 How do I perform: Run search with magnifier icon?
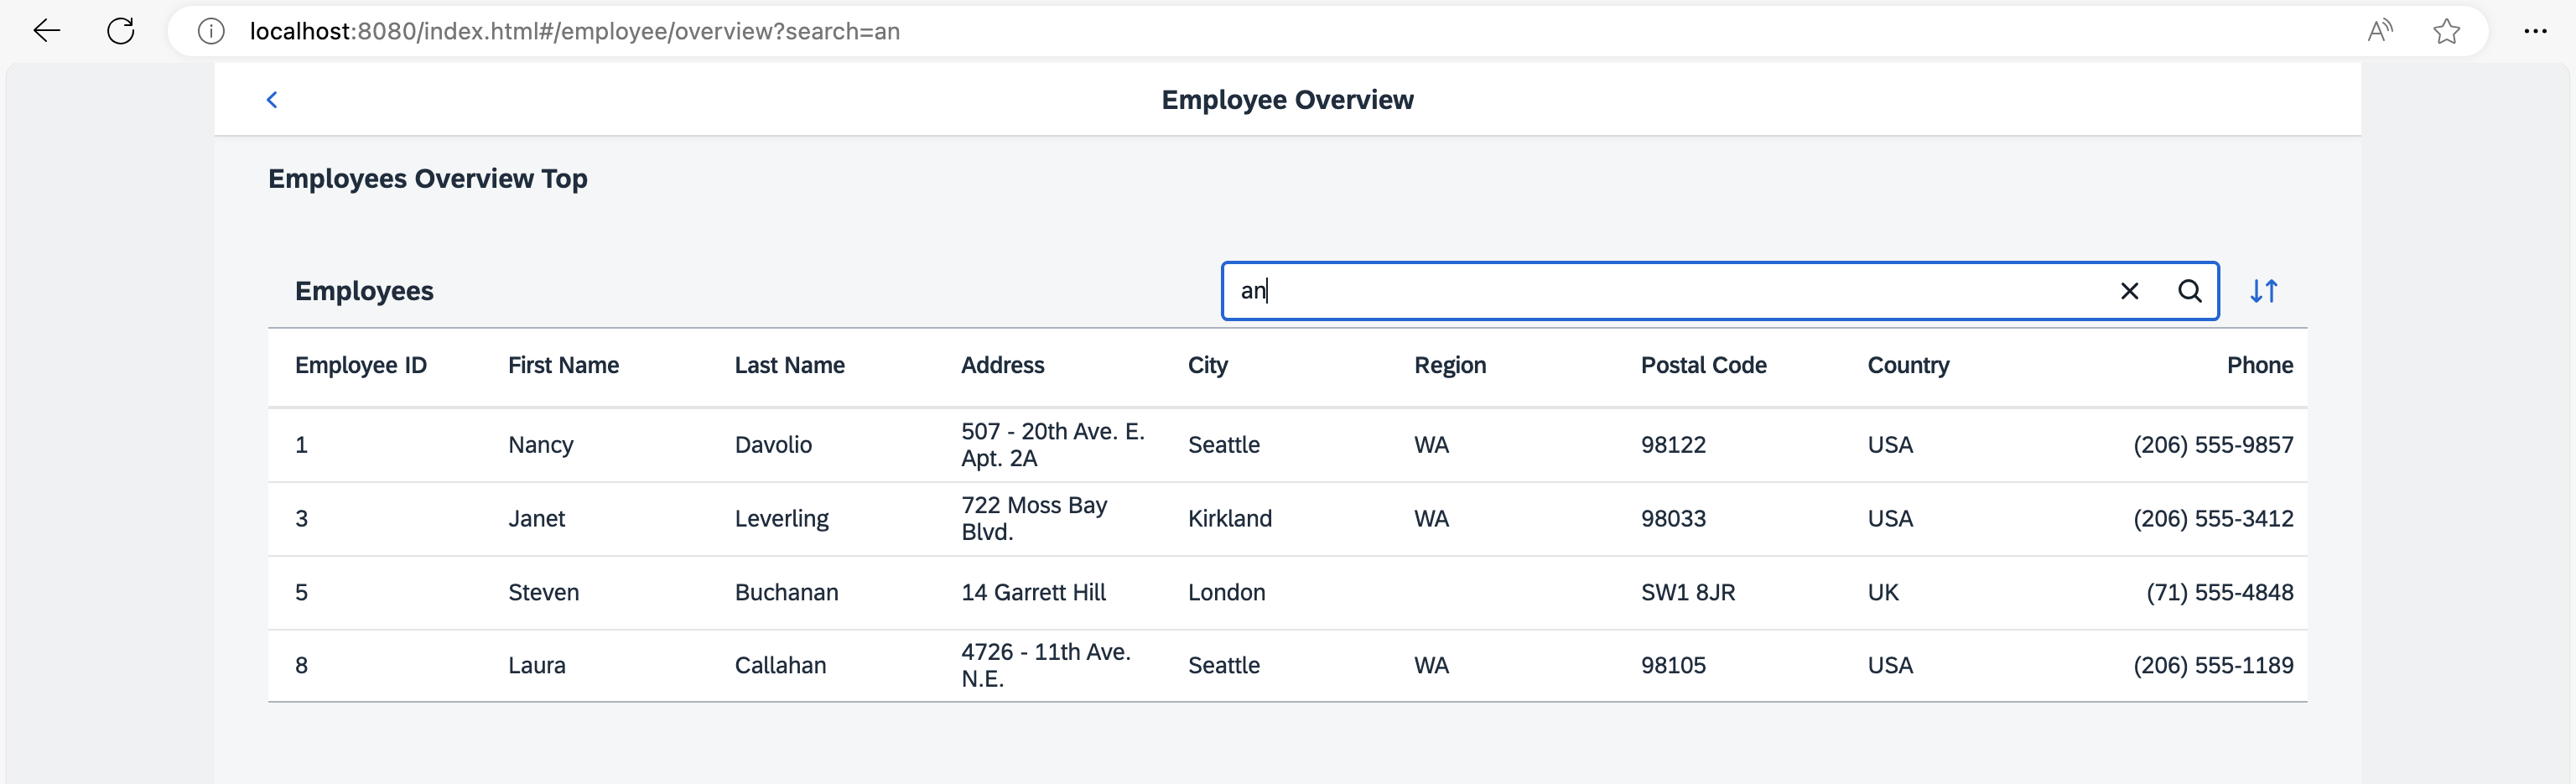point(2190,291)
